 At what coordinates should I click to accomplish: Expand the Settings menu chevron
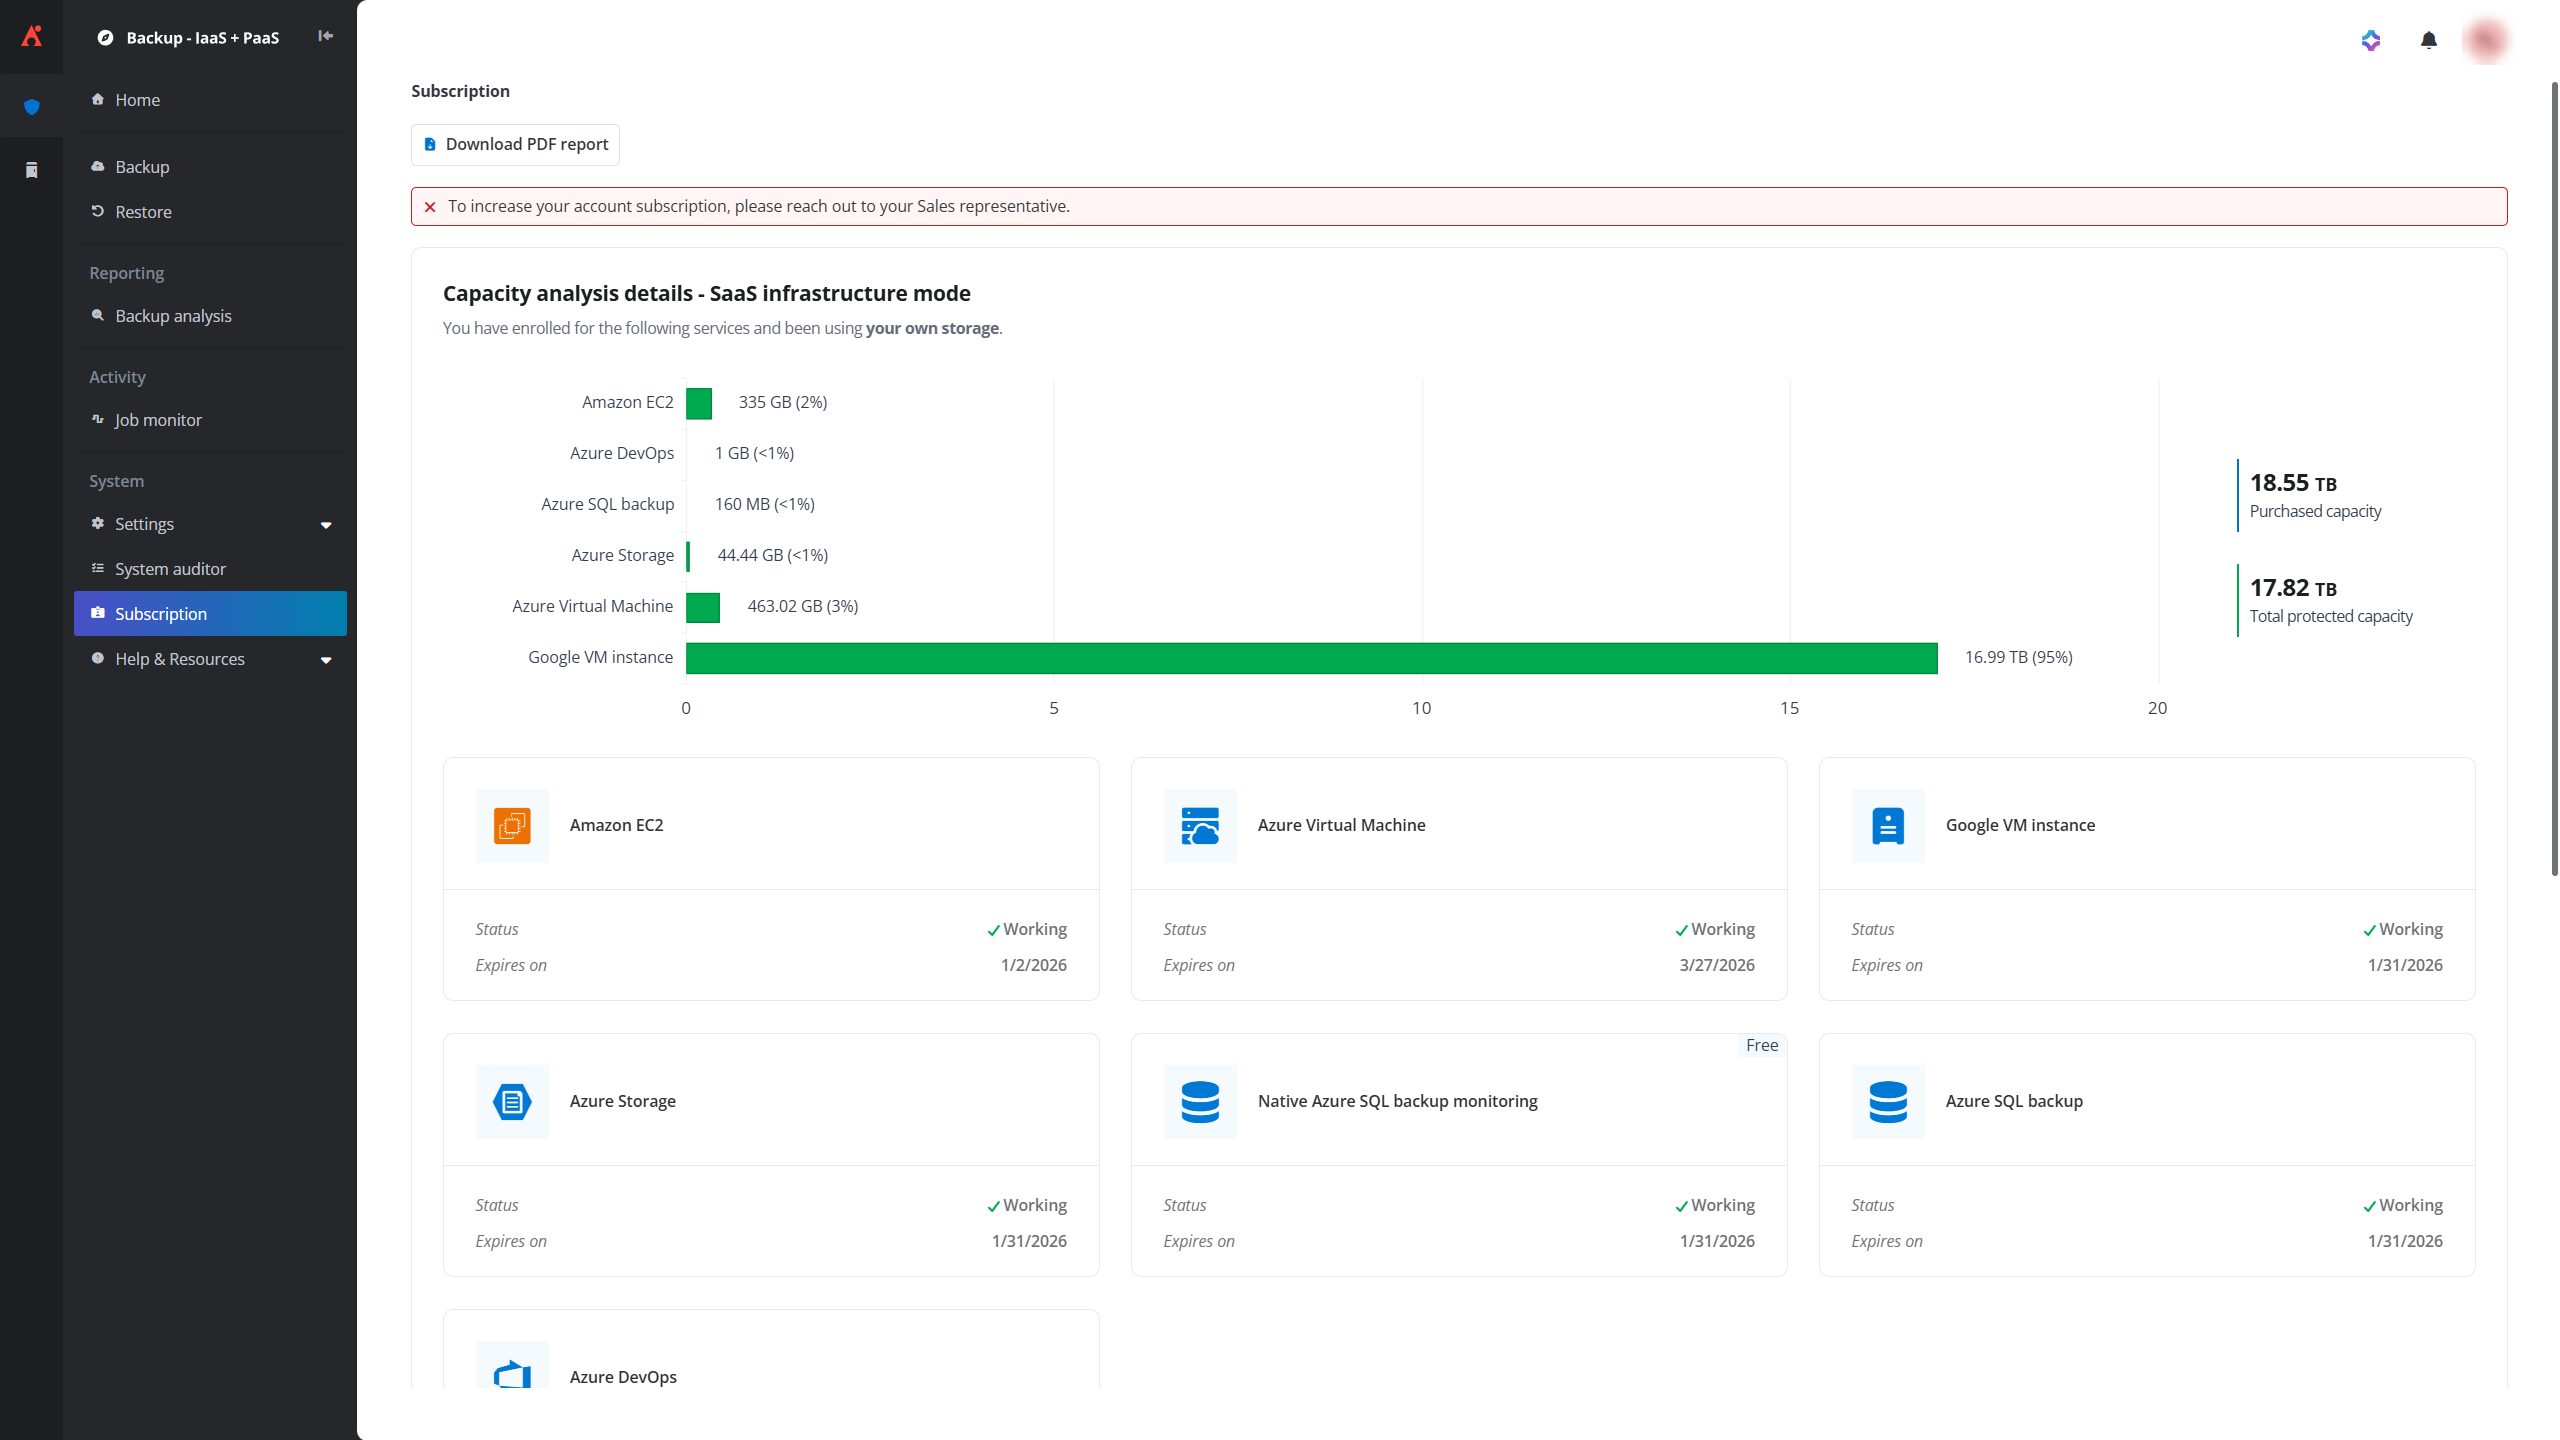coord(326,525)
